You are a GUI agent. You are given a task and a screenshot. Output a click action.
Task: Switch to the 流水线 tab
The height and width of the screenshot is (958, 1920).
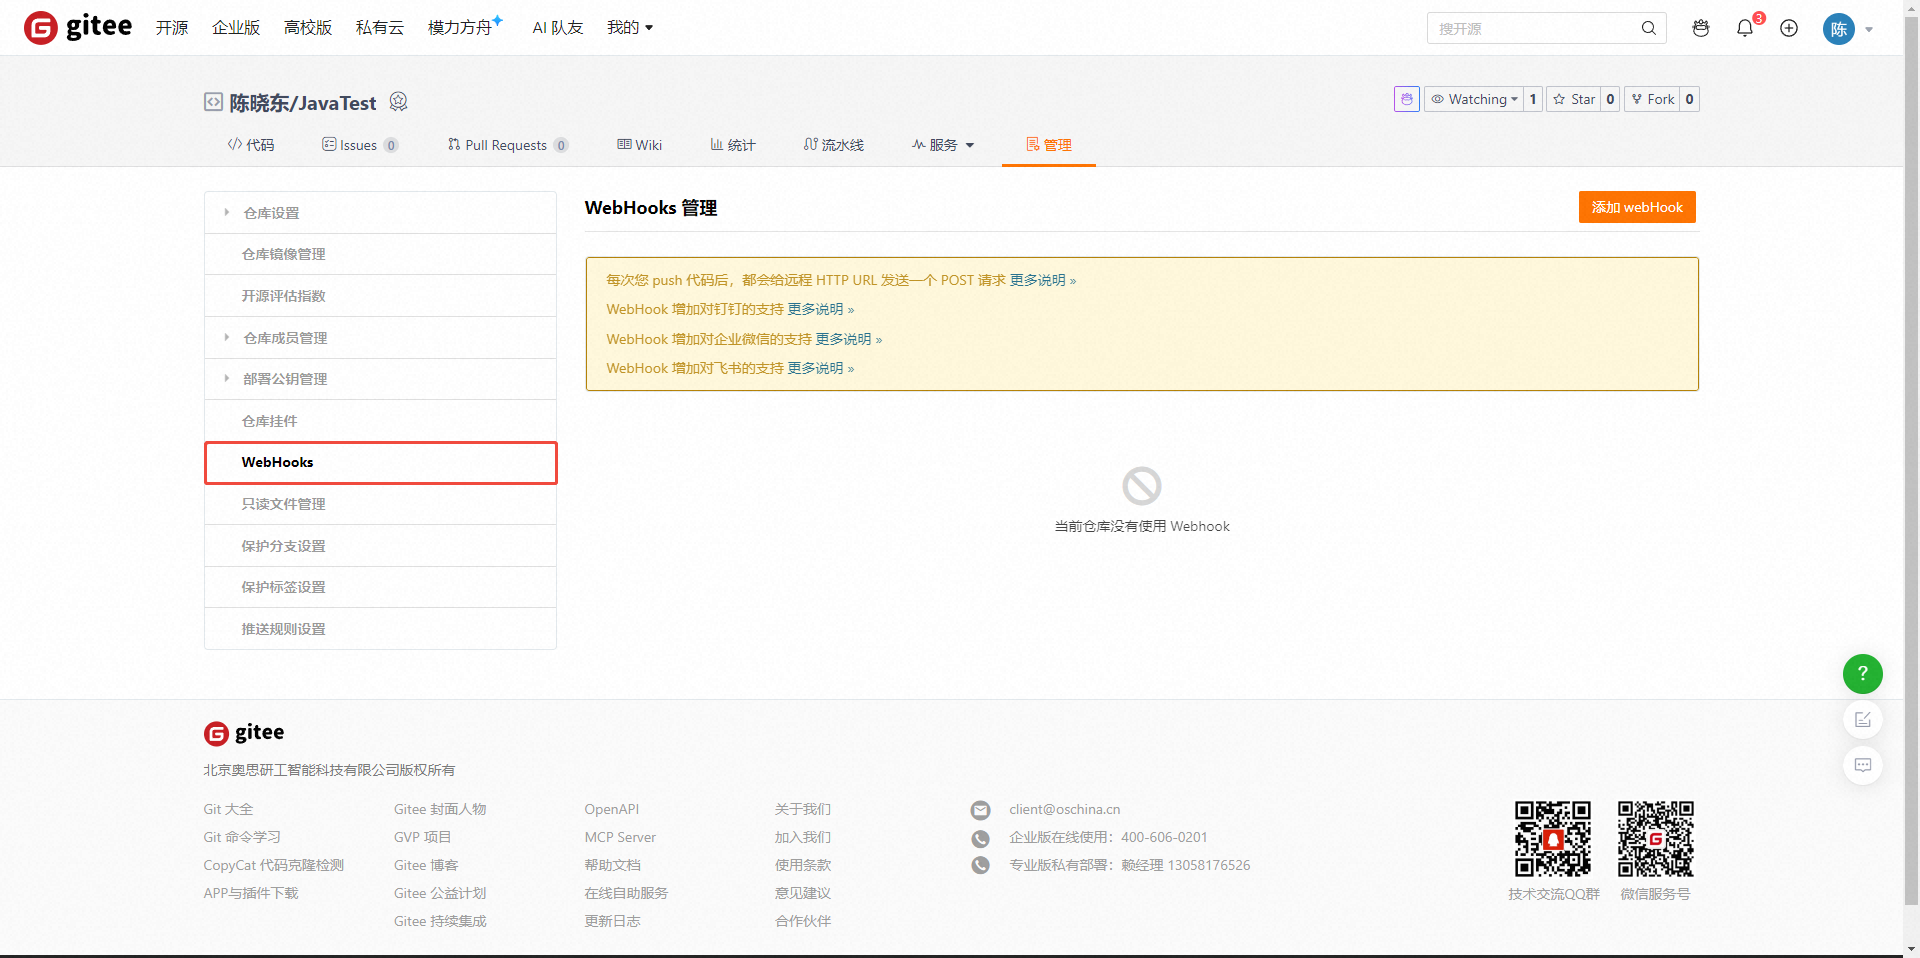coord(833,145)
